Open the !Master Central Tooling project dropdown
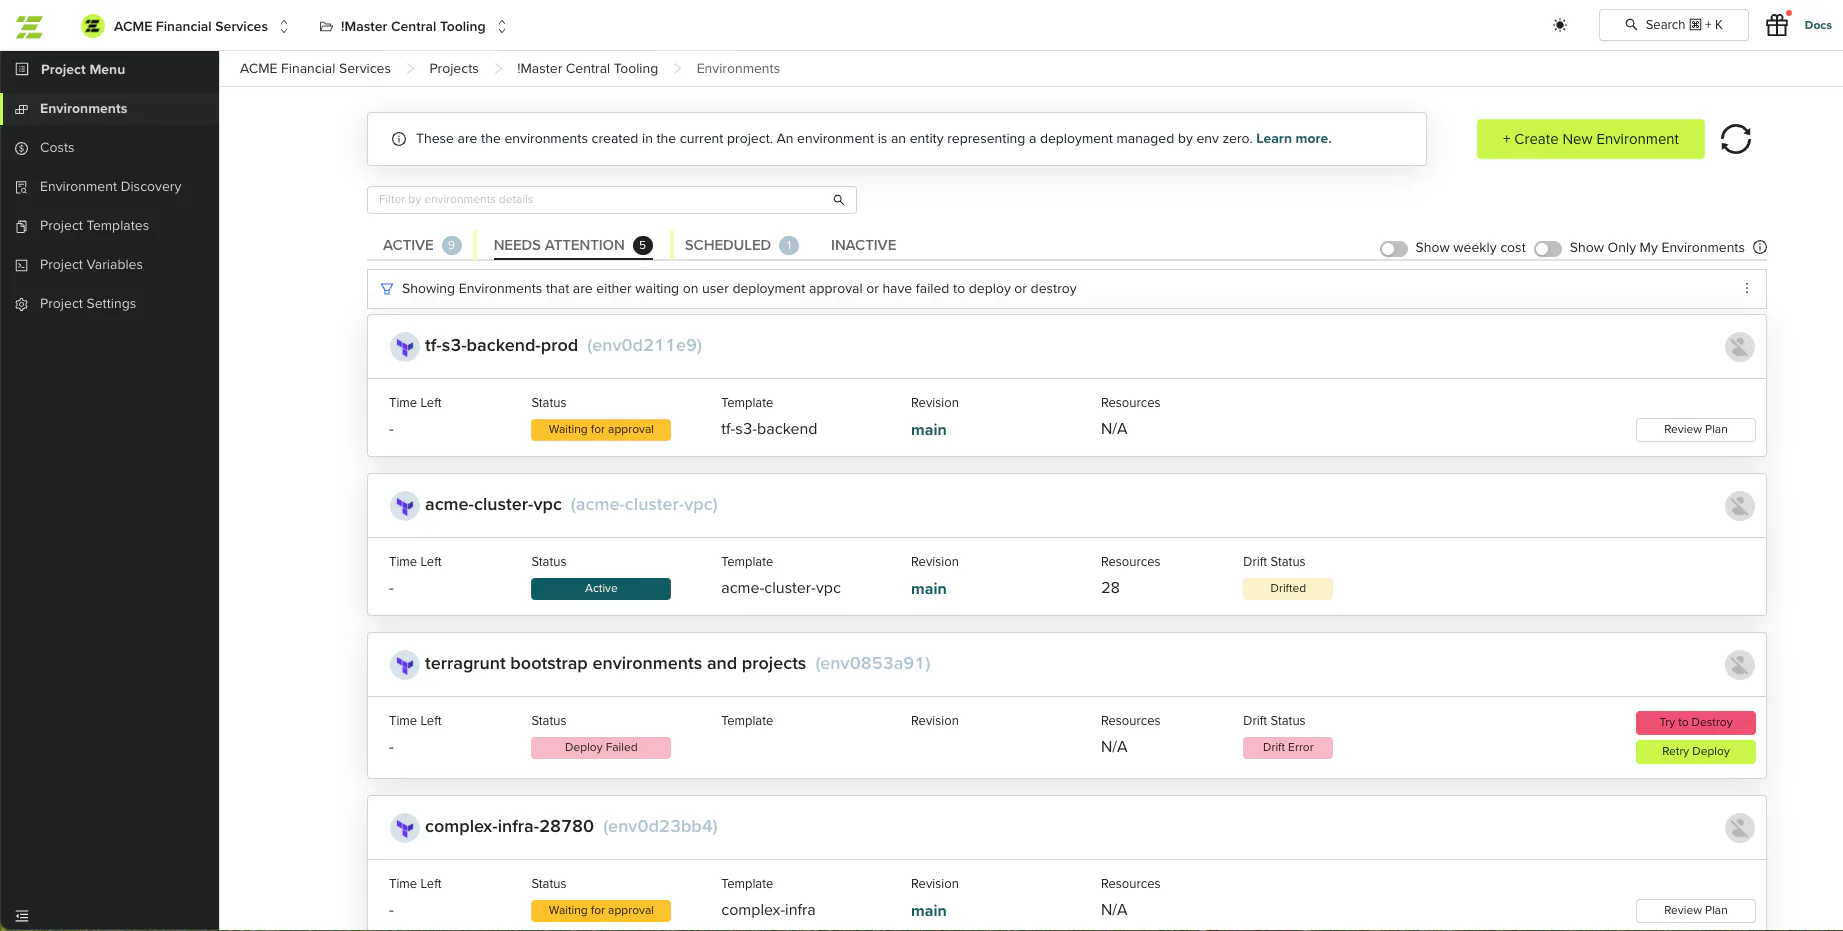 tap(413, 26)
